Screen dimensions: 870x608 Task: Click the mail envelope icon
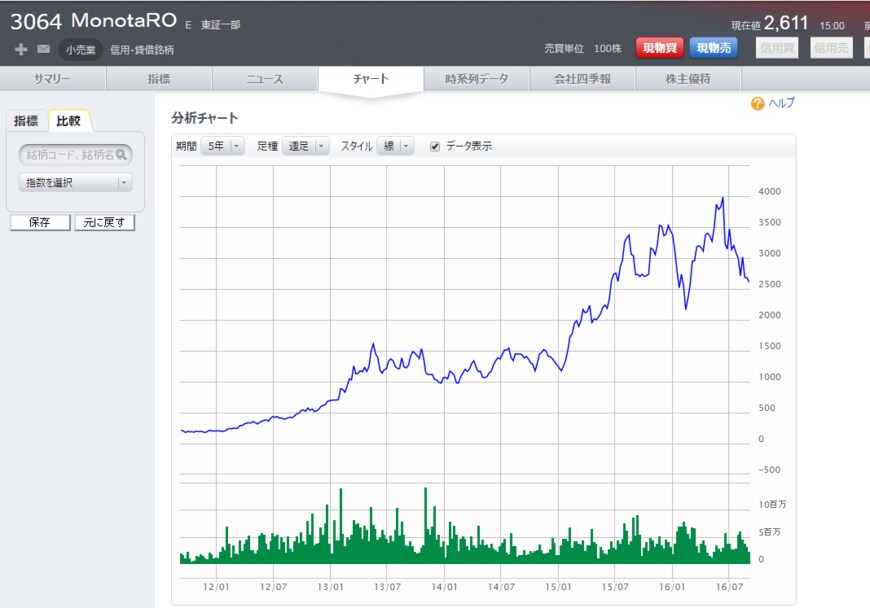[44, 49]
